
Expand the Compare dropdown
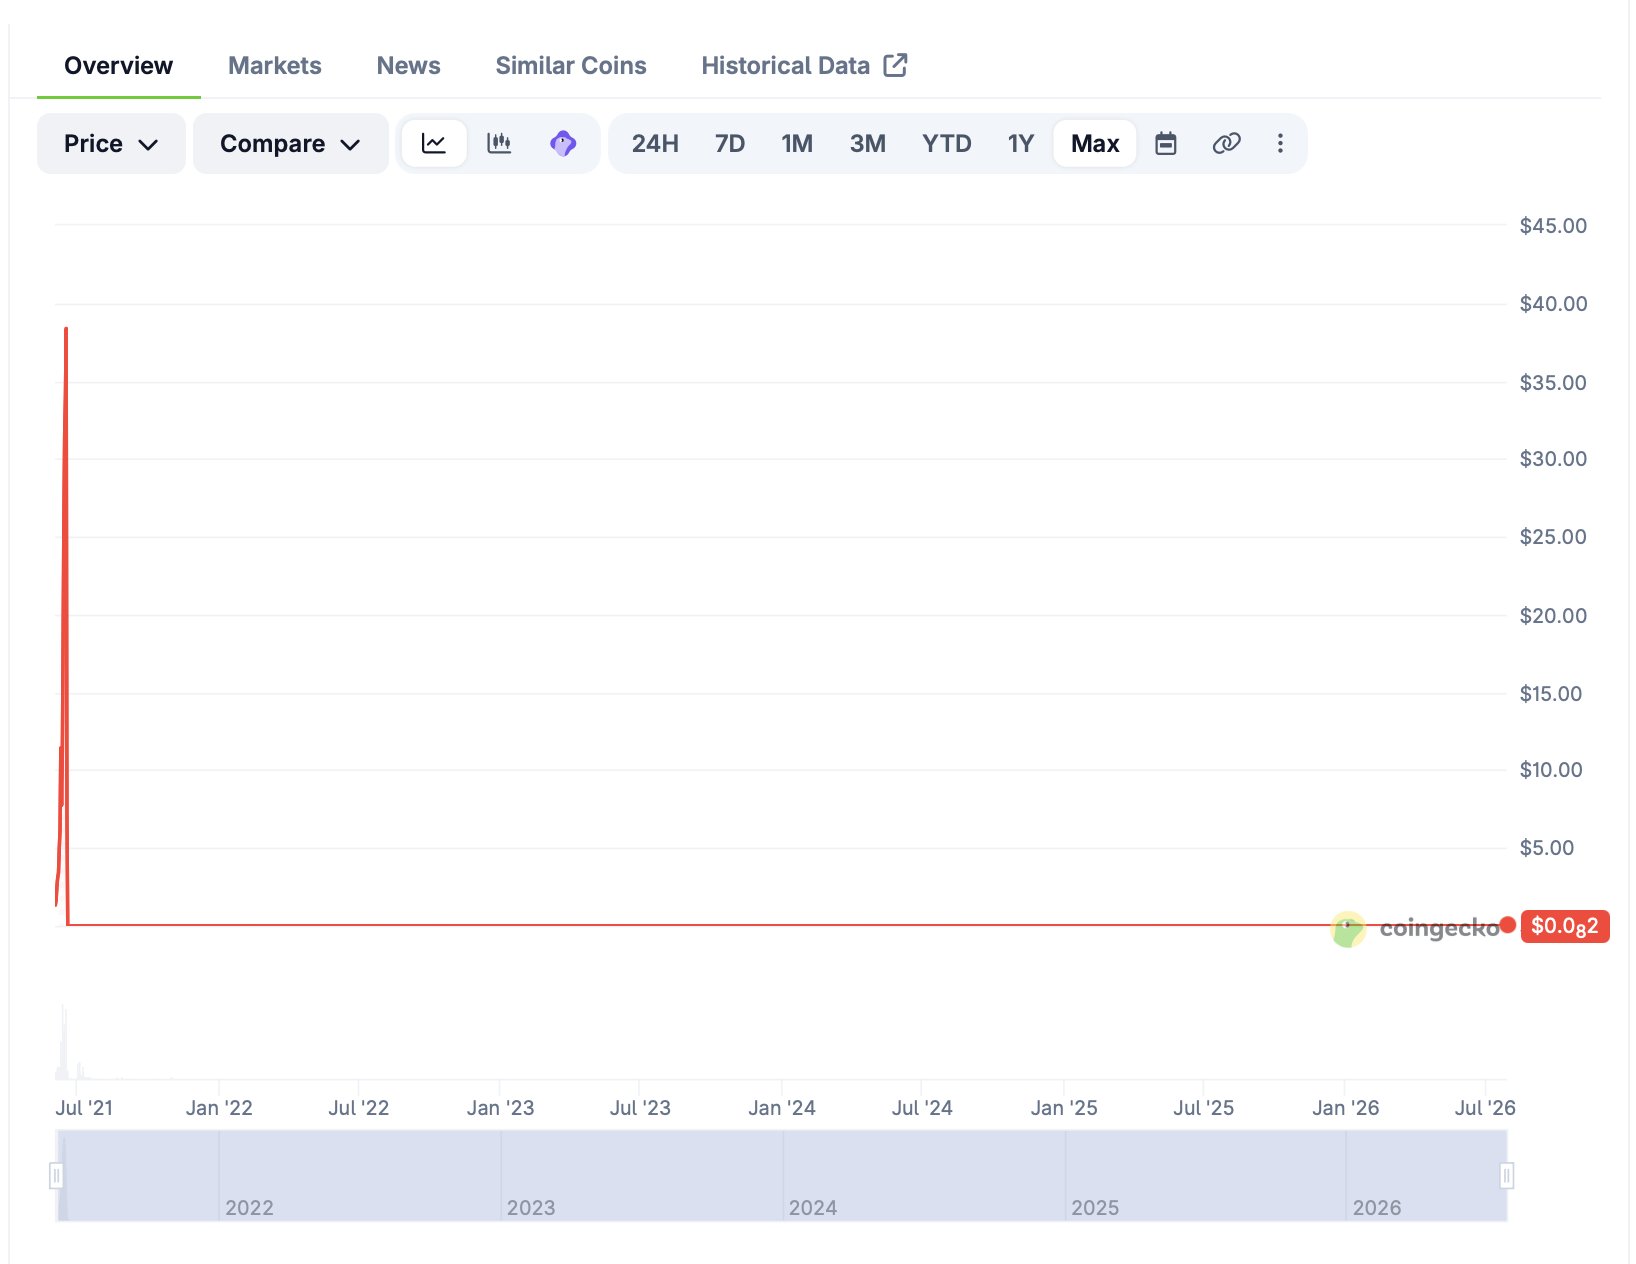[x=290, y=143]
